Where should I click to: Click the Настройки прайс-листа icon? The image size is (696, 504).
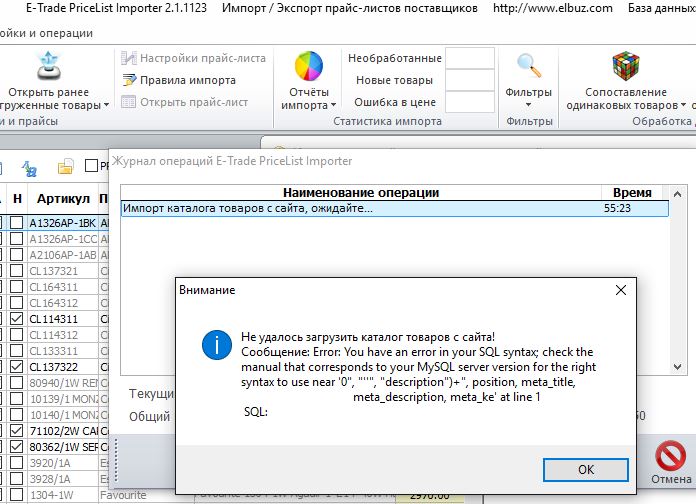[x=129, y=58]
